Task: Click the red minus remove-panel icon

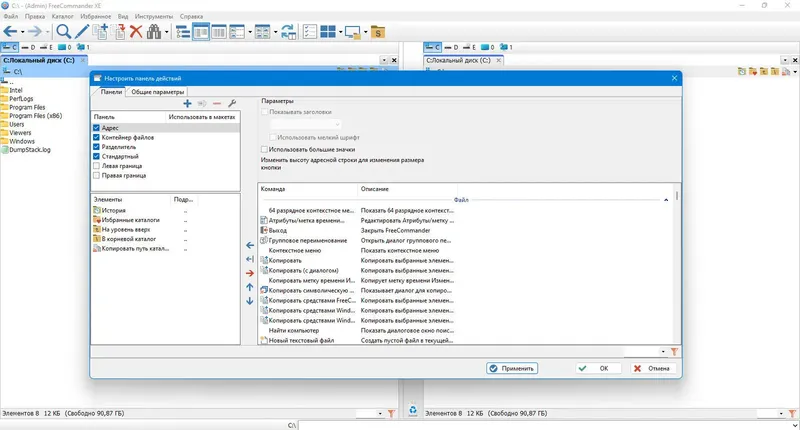Action: coord(217,104)
